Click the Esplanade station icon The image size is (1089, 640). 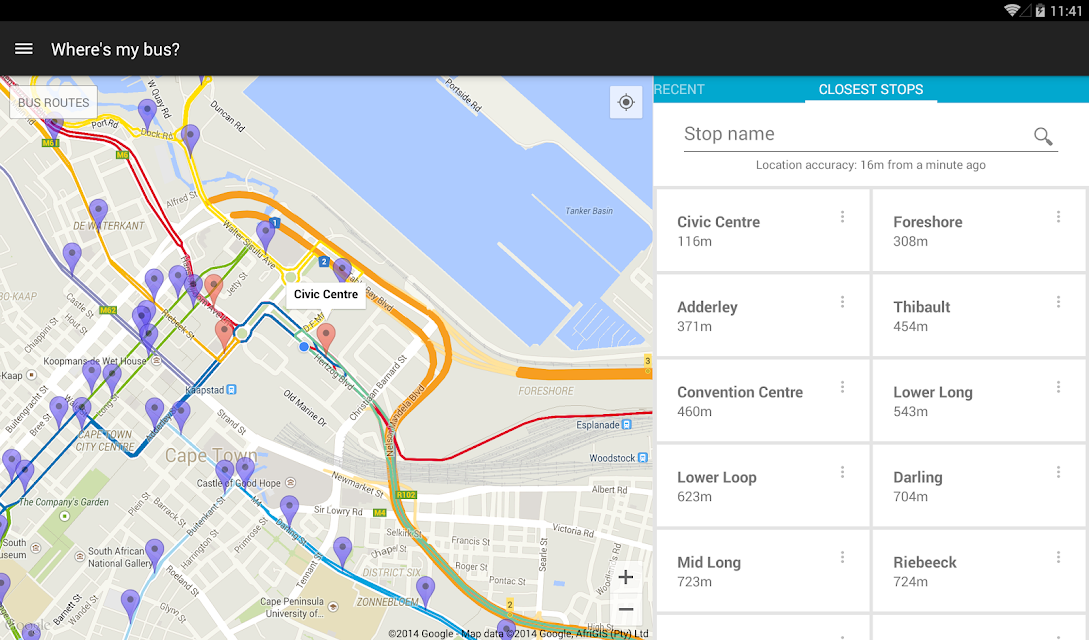click(x=626, y=424)
